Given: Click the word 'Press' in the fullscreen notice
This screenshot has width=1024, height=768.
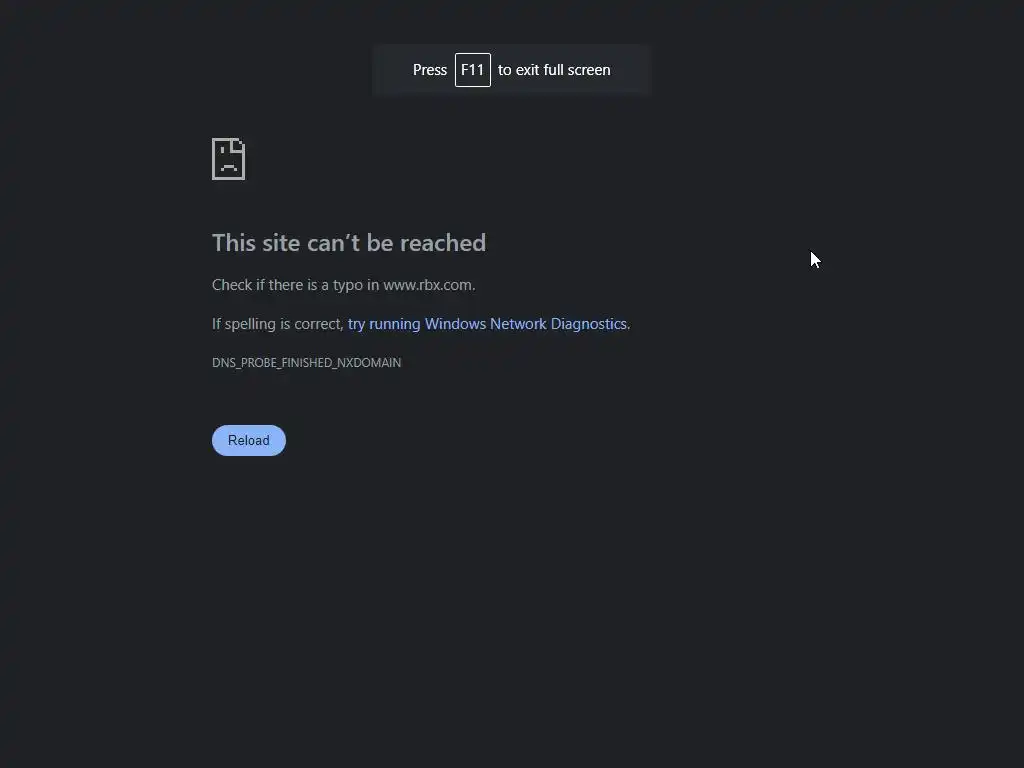Looking at the screenshot, I should click(430, 70).
